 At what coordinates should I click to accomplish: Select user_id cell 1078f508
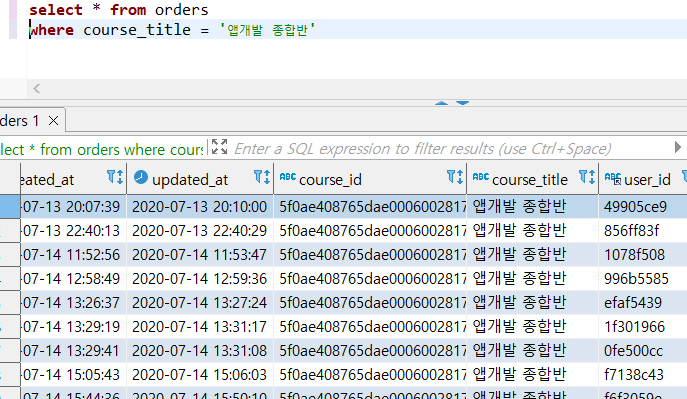pyautogui.click(x=643, y=254)
